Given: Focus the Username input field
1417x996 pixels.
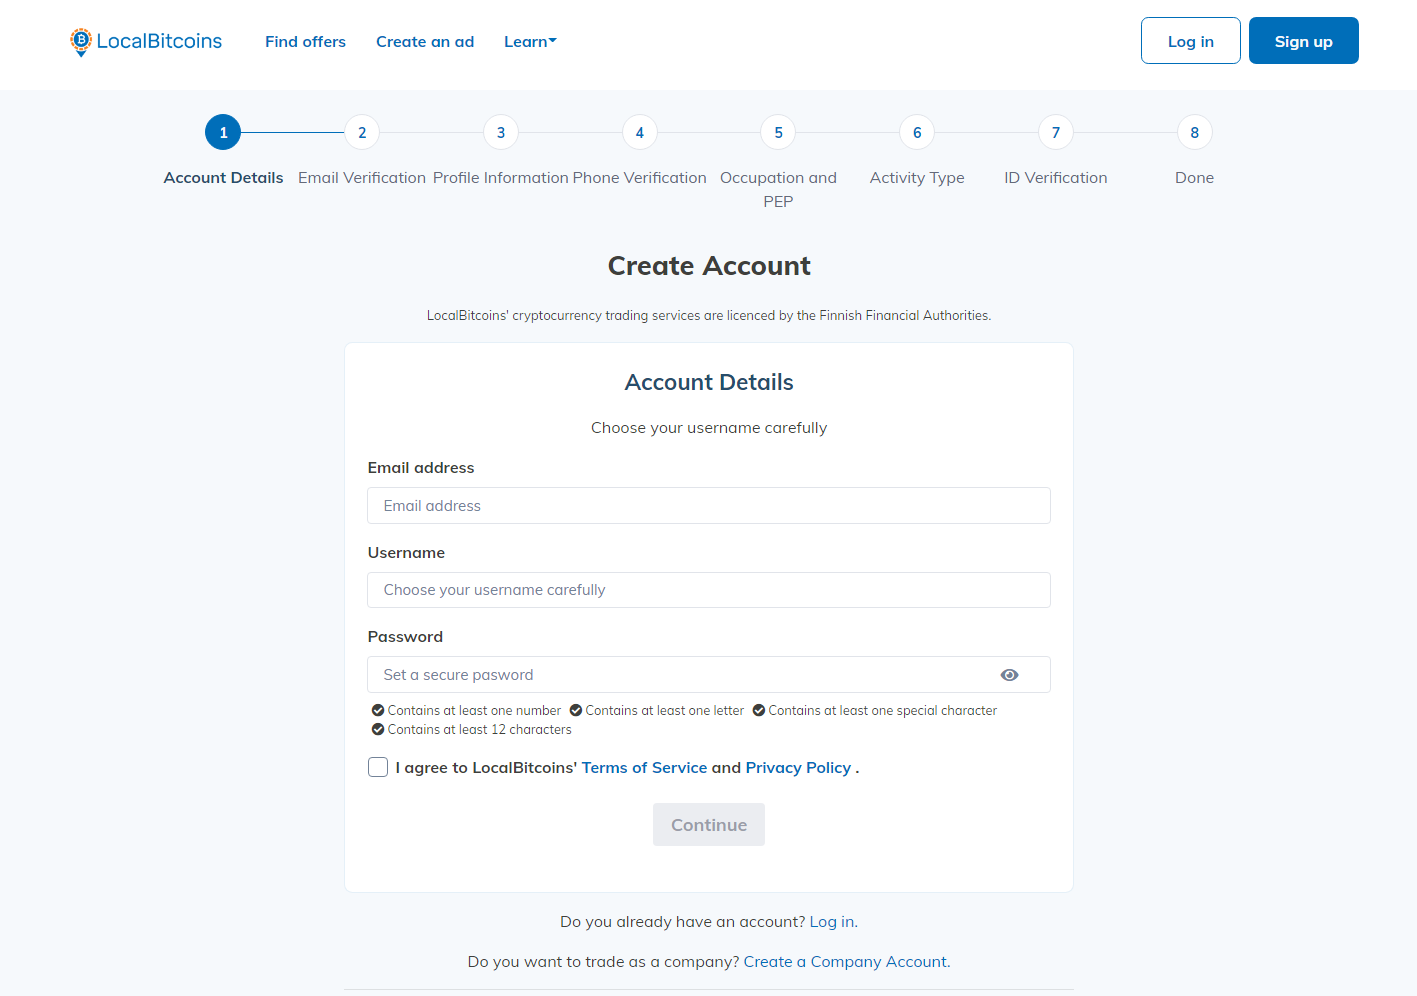Looking at the screenshot, I should coord(709,590).
